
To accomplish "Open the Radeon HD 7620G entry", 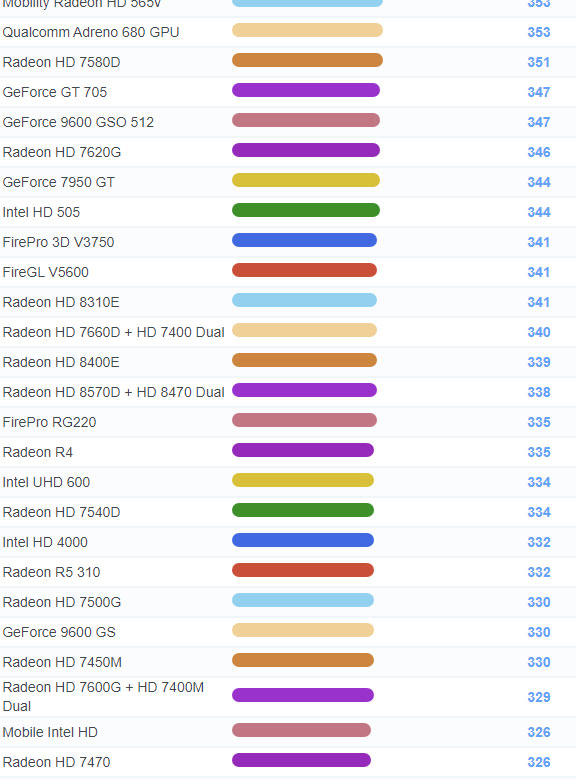I will 62,152.
